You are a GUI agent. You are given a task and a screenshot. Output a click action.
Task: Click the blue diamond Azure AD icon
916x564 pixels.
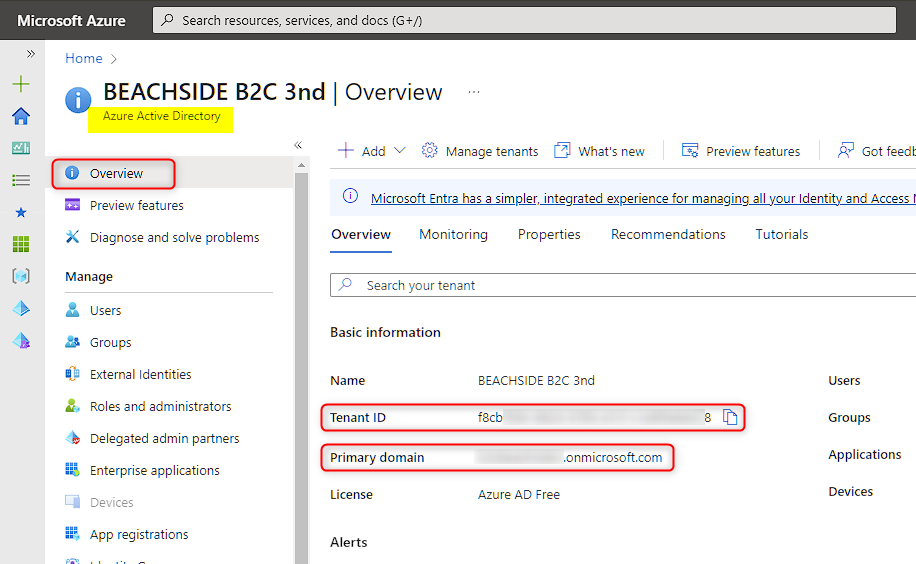pos(21,308)
